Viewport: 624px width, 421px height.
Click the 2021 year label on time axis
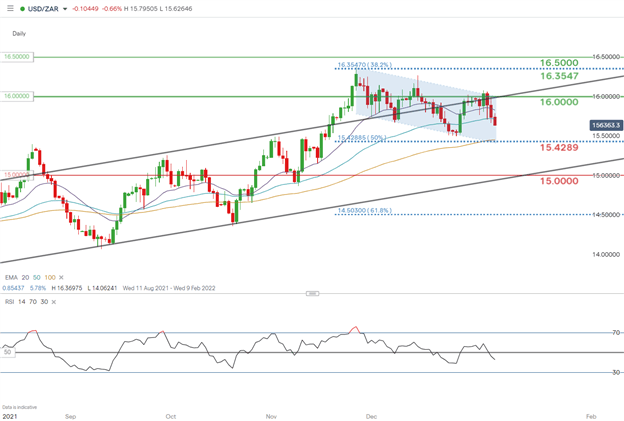(10, 417)
